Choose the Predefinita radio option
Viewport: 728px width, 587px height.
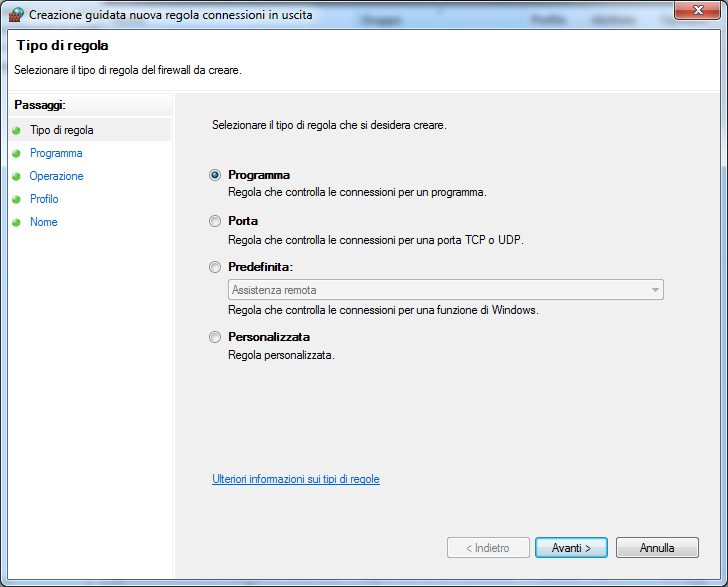[215, 267]
